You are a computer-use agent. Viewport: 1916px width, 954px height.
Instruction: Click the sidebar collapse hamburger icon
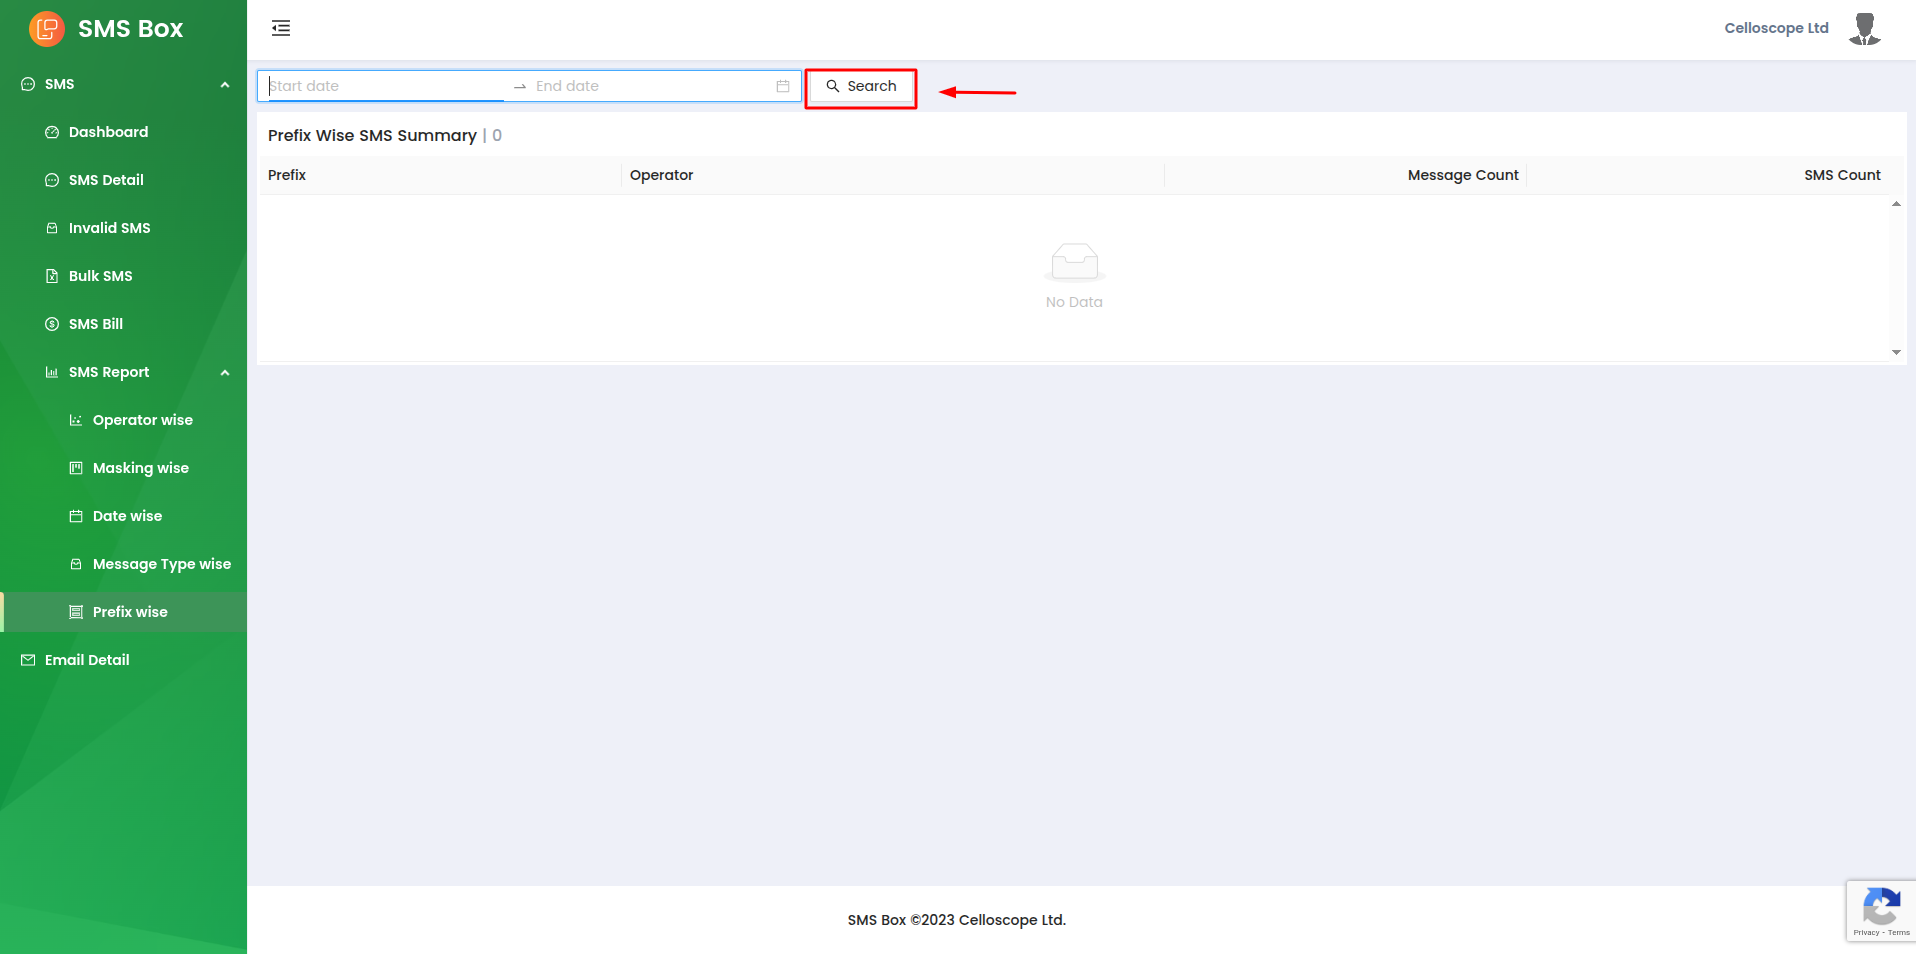click(x=281, y=28)
